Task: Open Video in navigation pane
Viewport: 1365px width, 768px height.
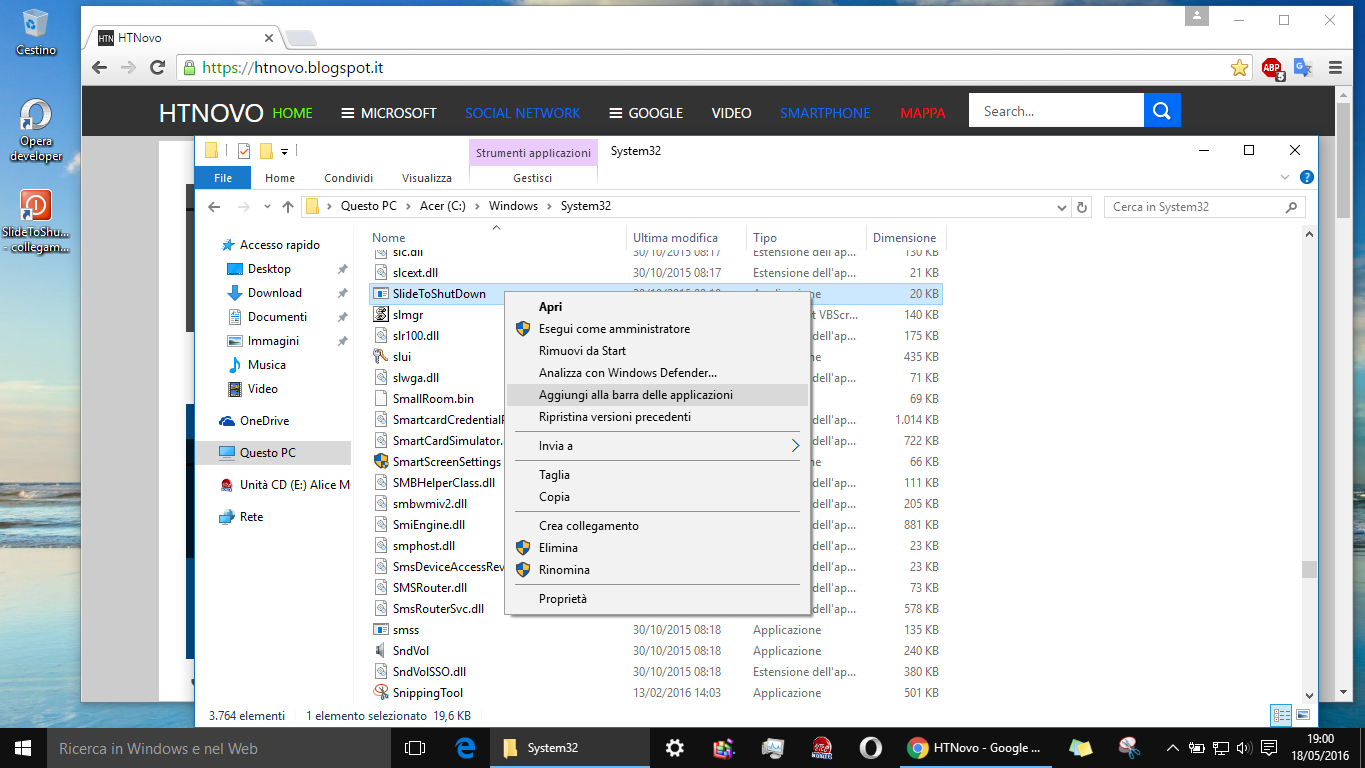Action: (262, 389)
